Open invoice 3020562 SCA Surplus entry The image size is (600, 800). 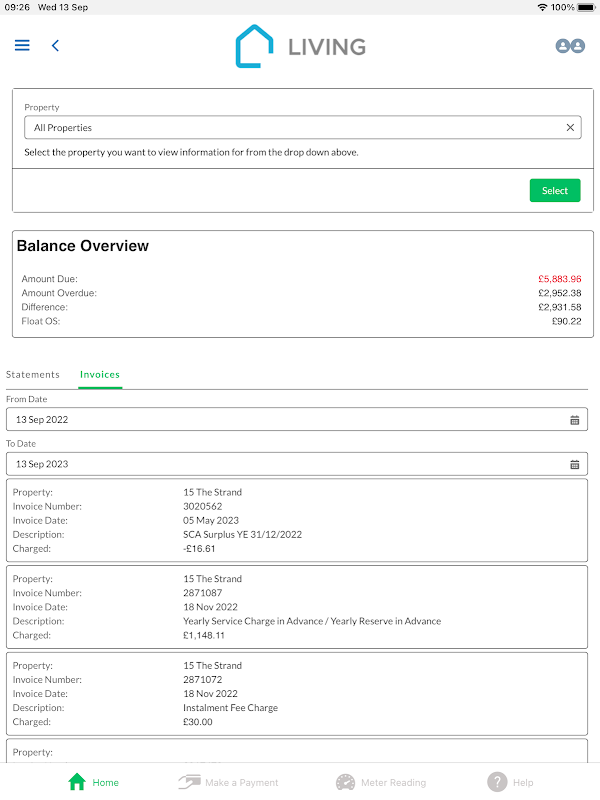pyautogui.click(x=296, y=520)
